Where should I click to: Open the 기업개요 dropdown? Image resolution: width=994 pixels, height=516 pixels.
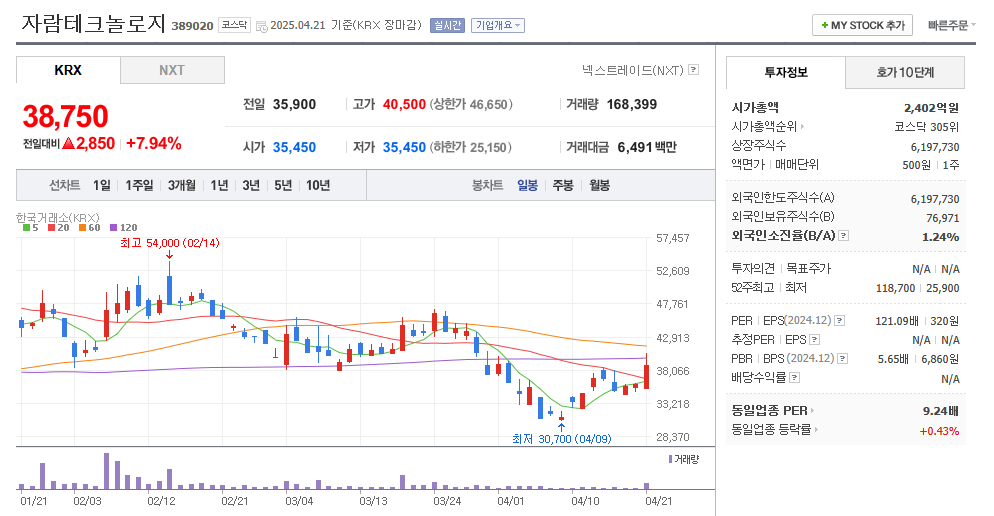pos(498,25)
